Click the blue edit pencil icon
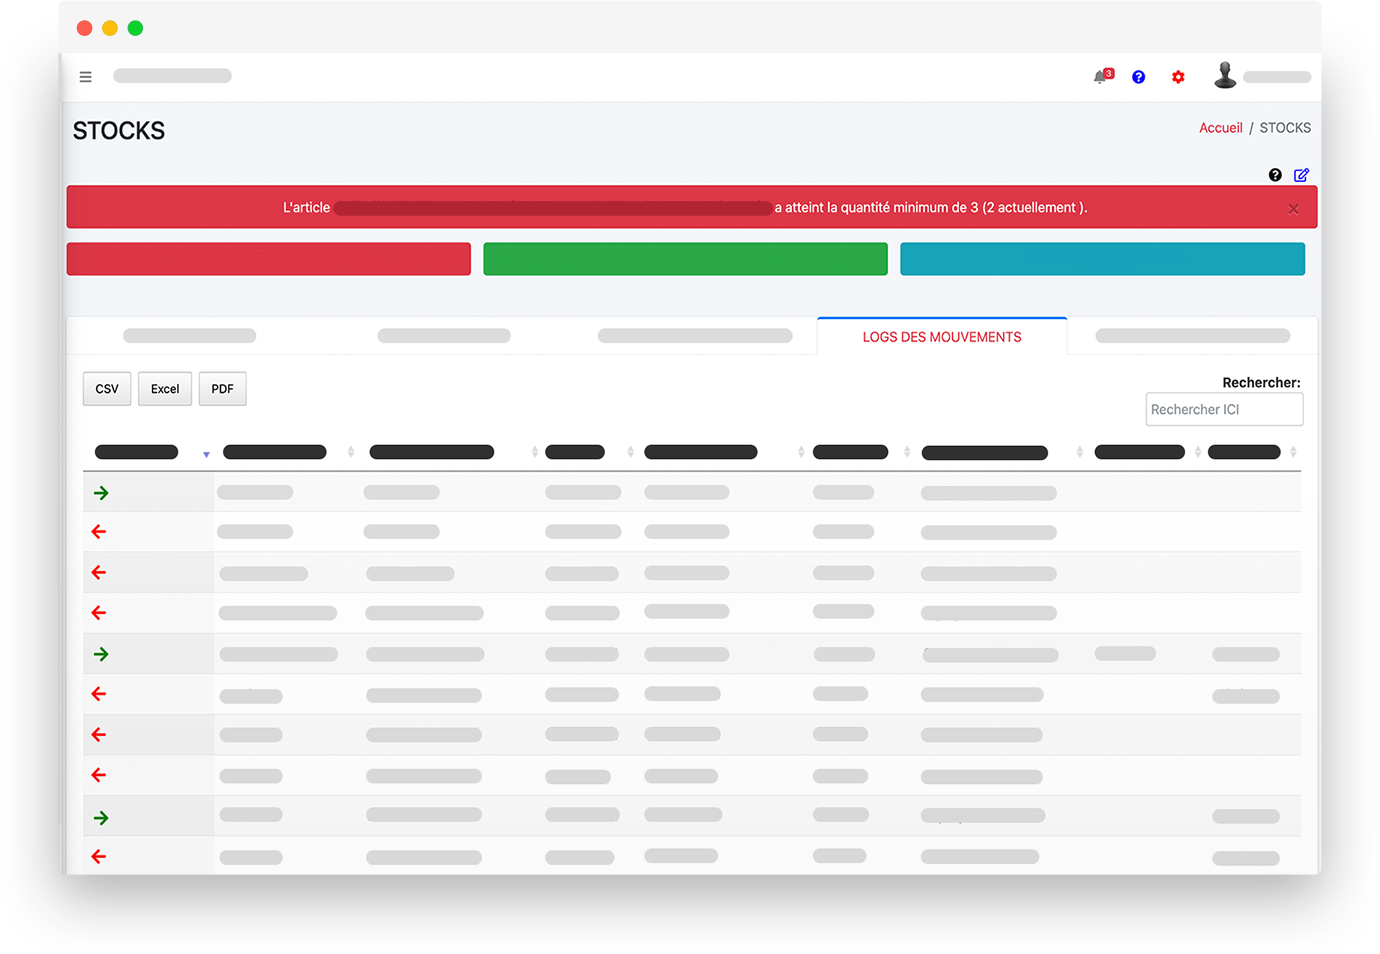This screenshot has width=1380, height=954. pyautogui.click(x=1301, y=175)
